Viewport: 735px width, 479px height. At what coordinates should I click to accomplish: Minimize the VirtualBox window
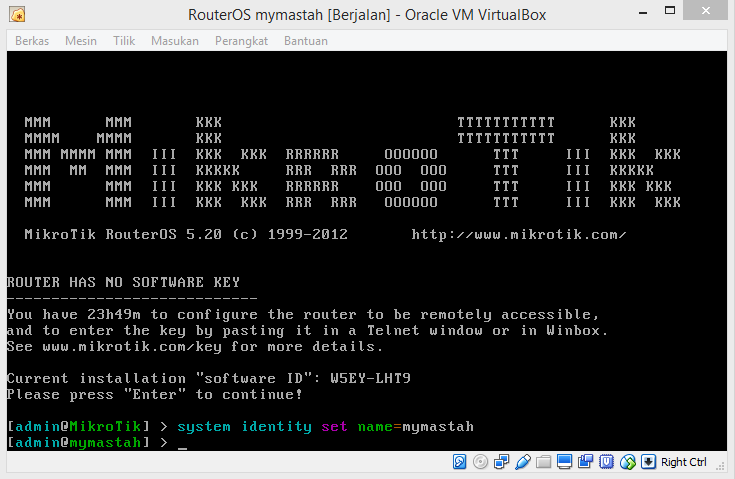tap(643, 11)
